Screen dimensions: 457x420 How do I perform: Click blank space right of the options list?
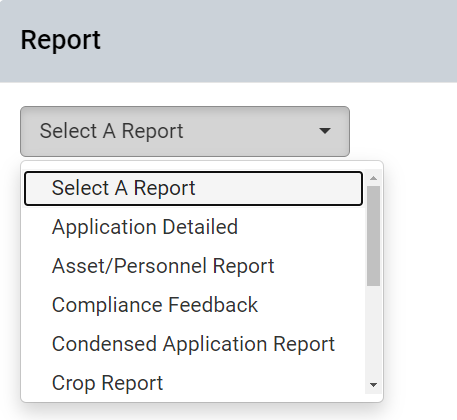[420, 282]
